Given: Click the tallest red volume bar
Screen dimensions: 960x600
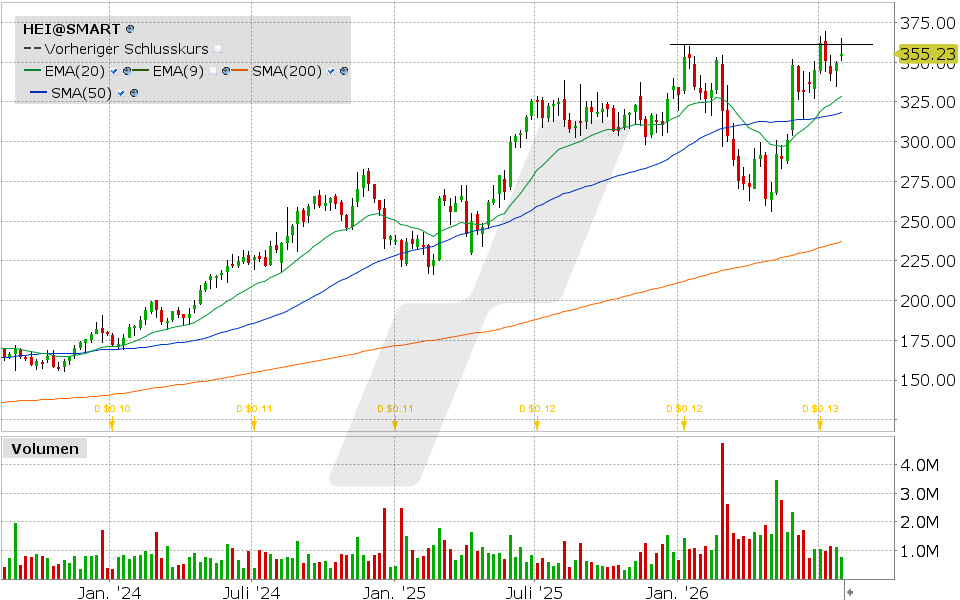Looking at the screenshot, I should pyautogui.click(x=722, y=511).
